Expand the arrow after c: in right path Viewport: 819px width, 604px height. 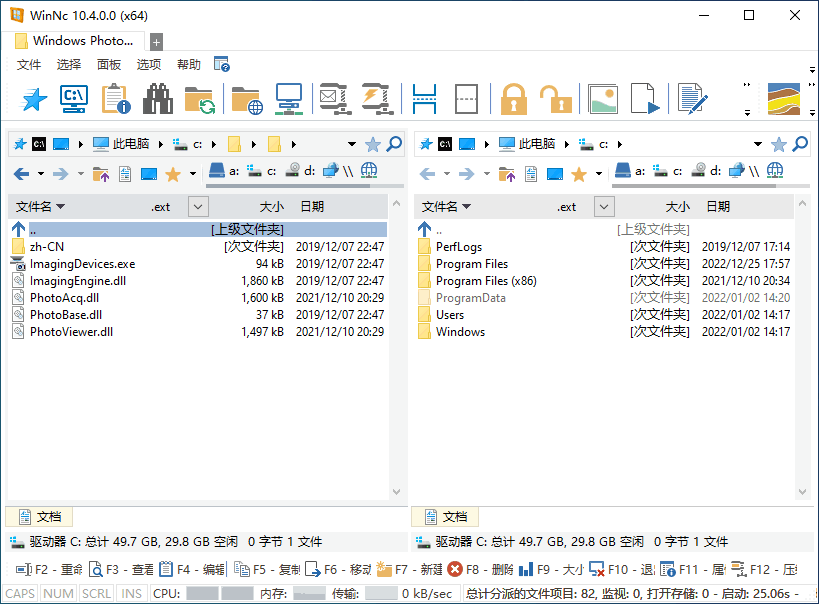[x=619, y=144]
